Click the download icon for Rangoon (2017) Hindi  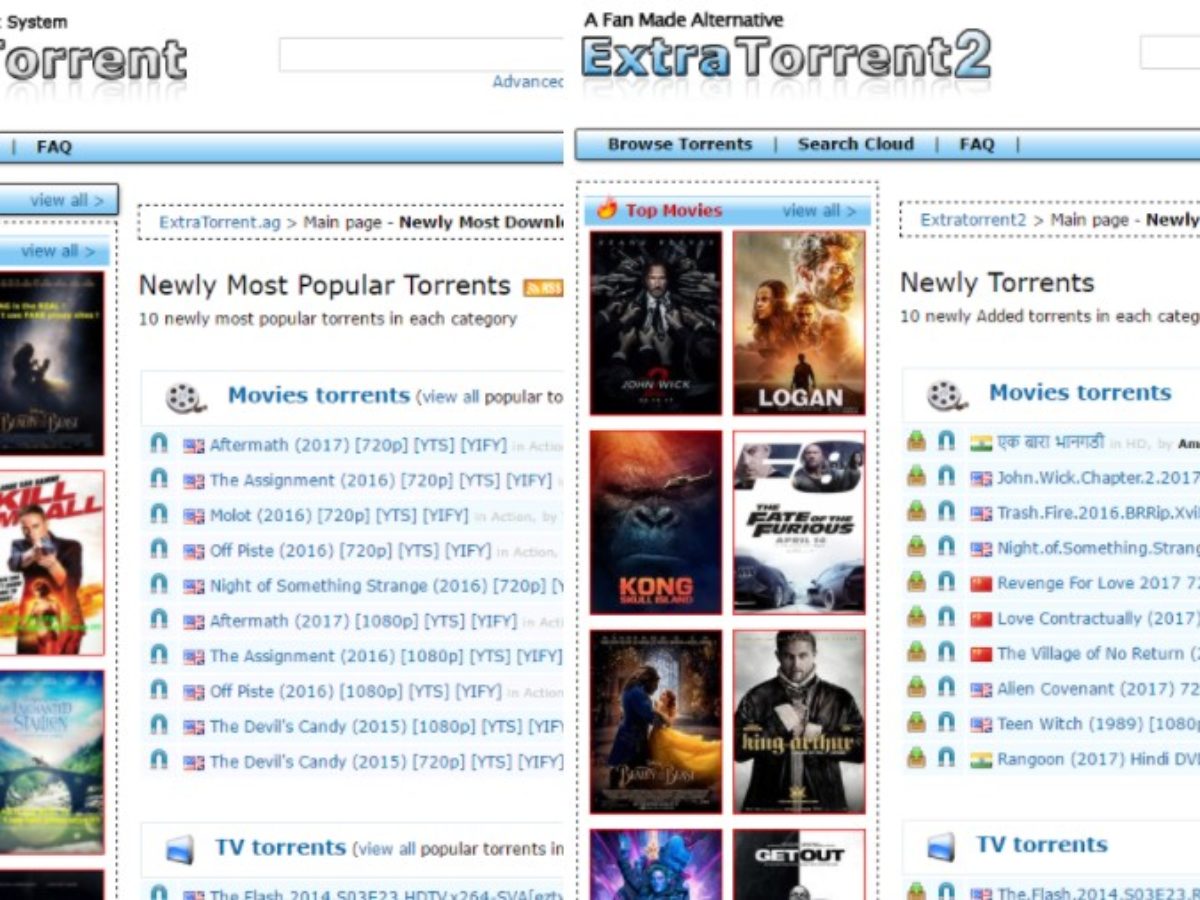point(916,758)
